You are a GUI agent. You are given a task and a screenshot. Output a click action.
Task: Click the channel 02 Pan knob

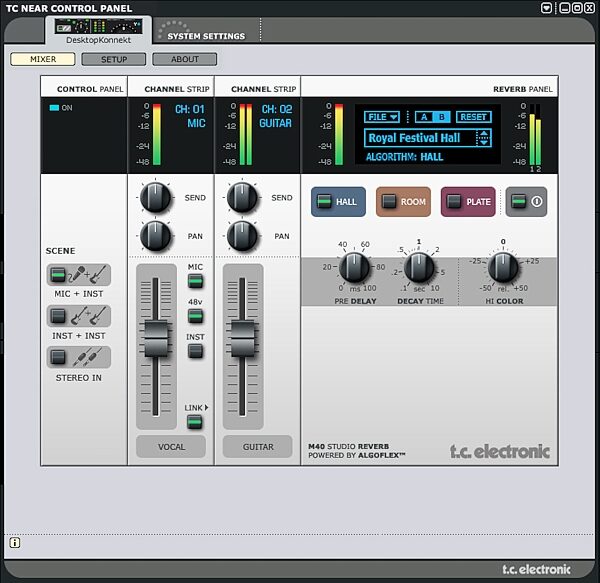(x=242, y=236)
